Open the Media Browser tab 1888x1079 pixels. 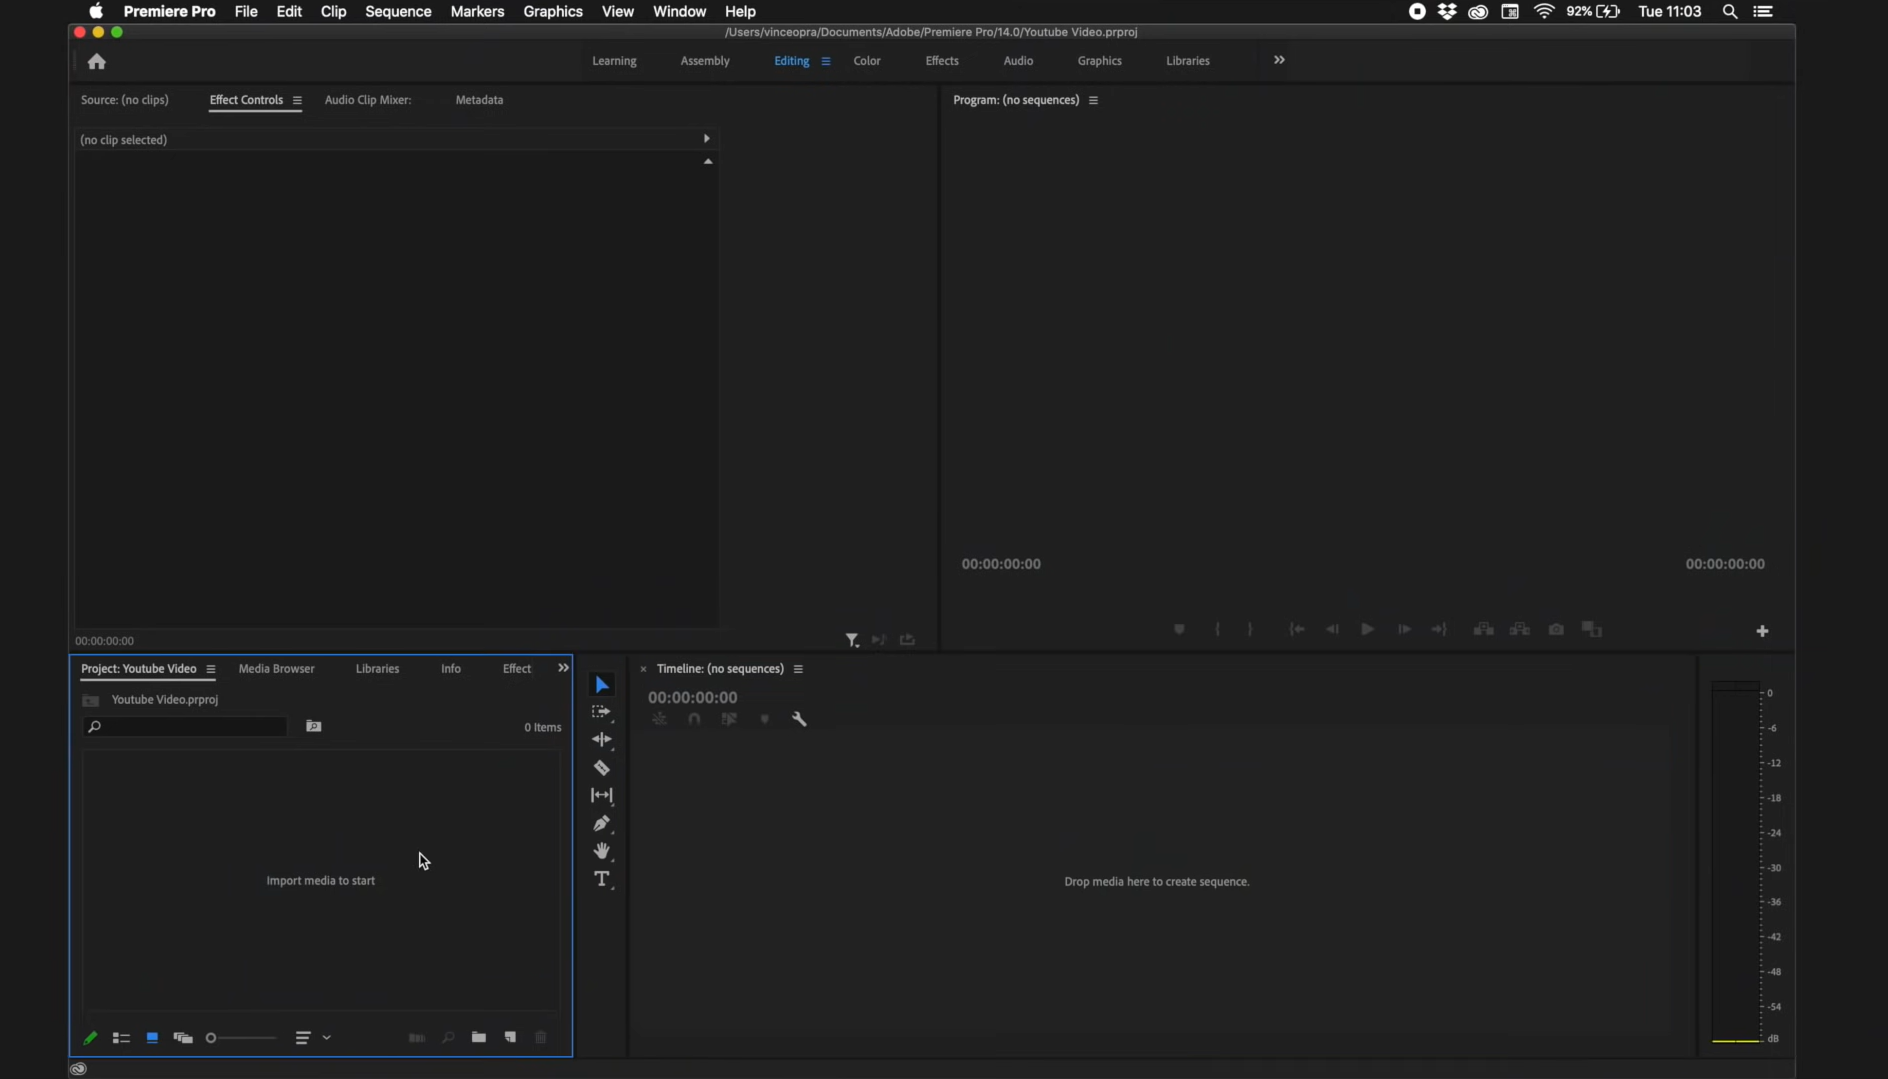coord(276,669)
